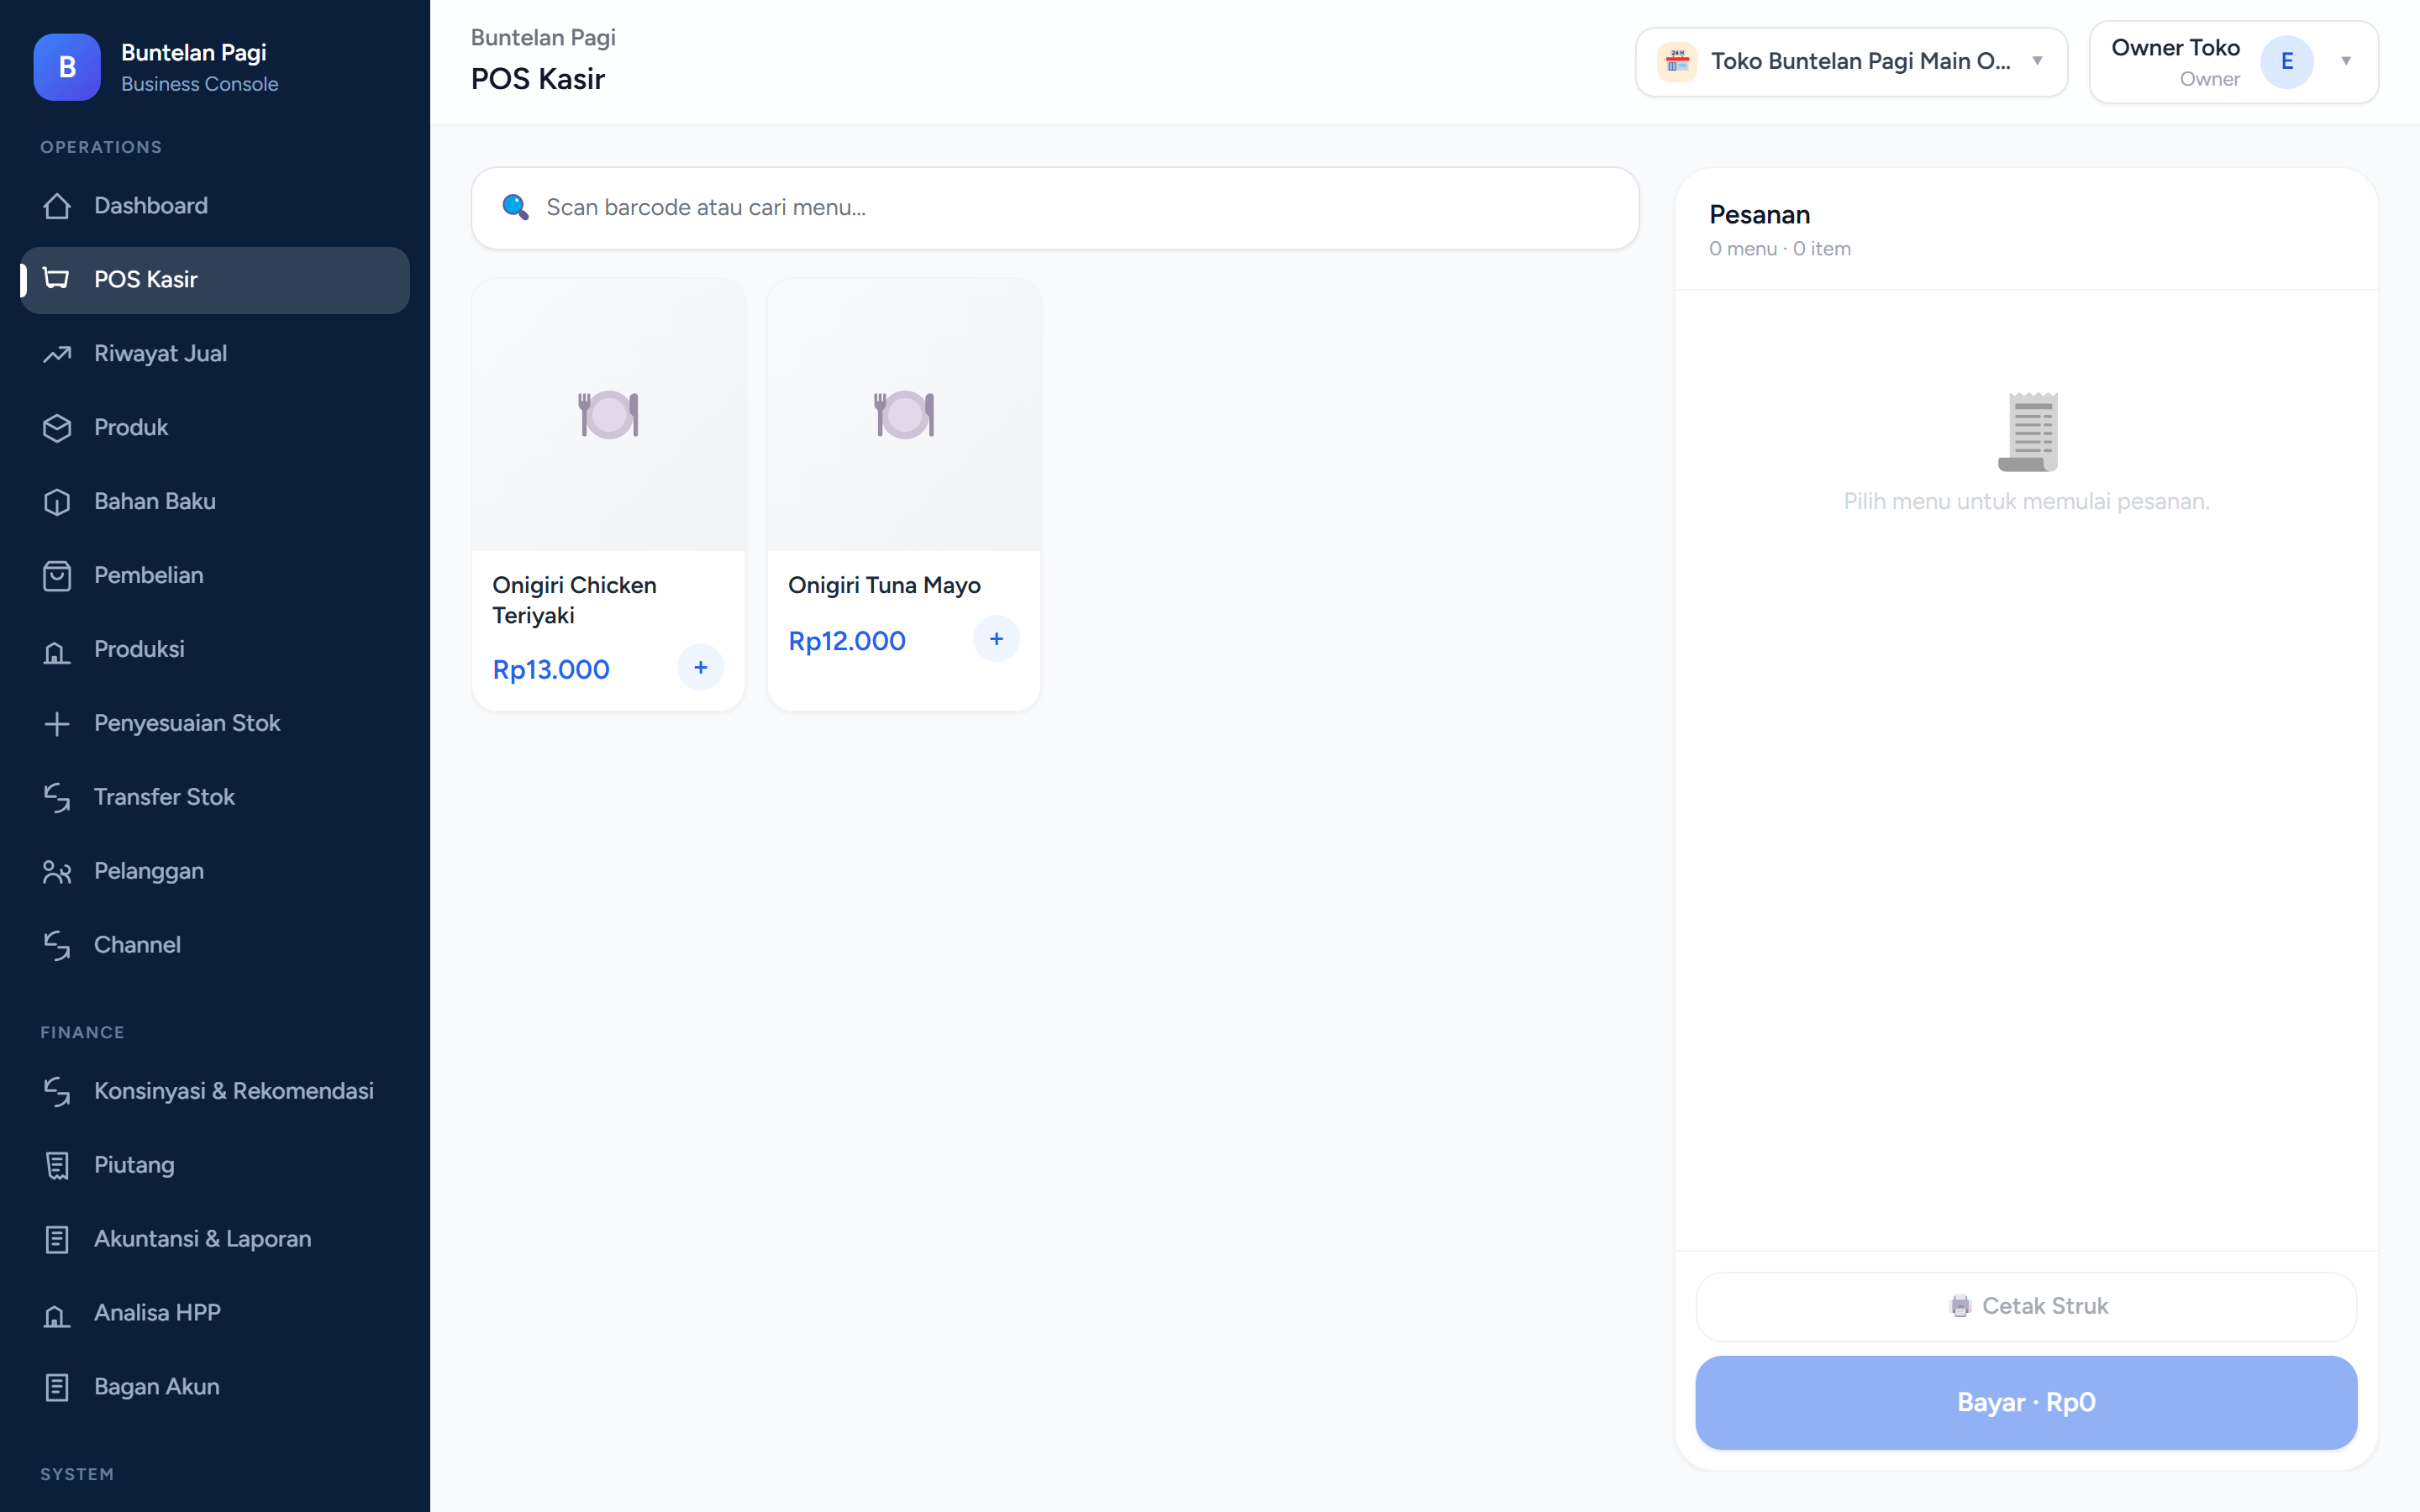Screen dimensions: 2420x1512
Task: Click the Owner Toko user name
Action: click(x=2175, y=48)
